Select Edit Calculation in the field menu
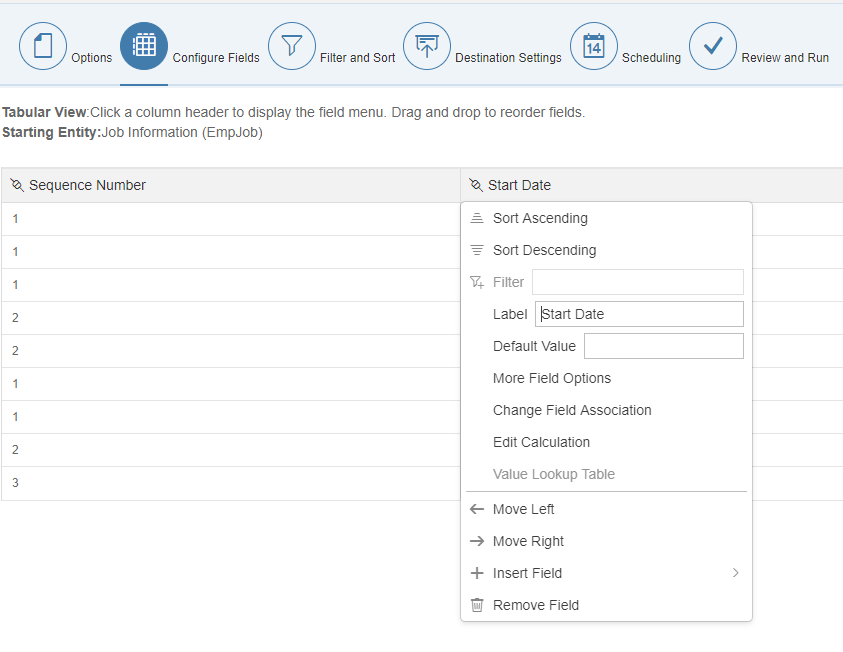Viewport: 843px width, 652px height. [541, 442]
